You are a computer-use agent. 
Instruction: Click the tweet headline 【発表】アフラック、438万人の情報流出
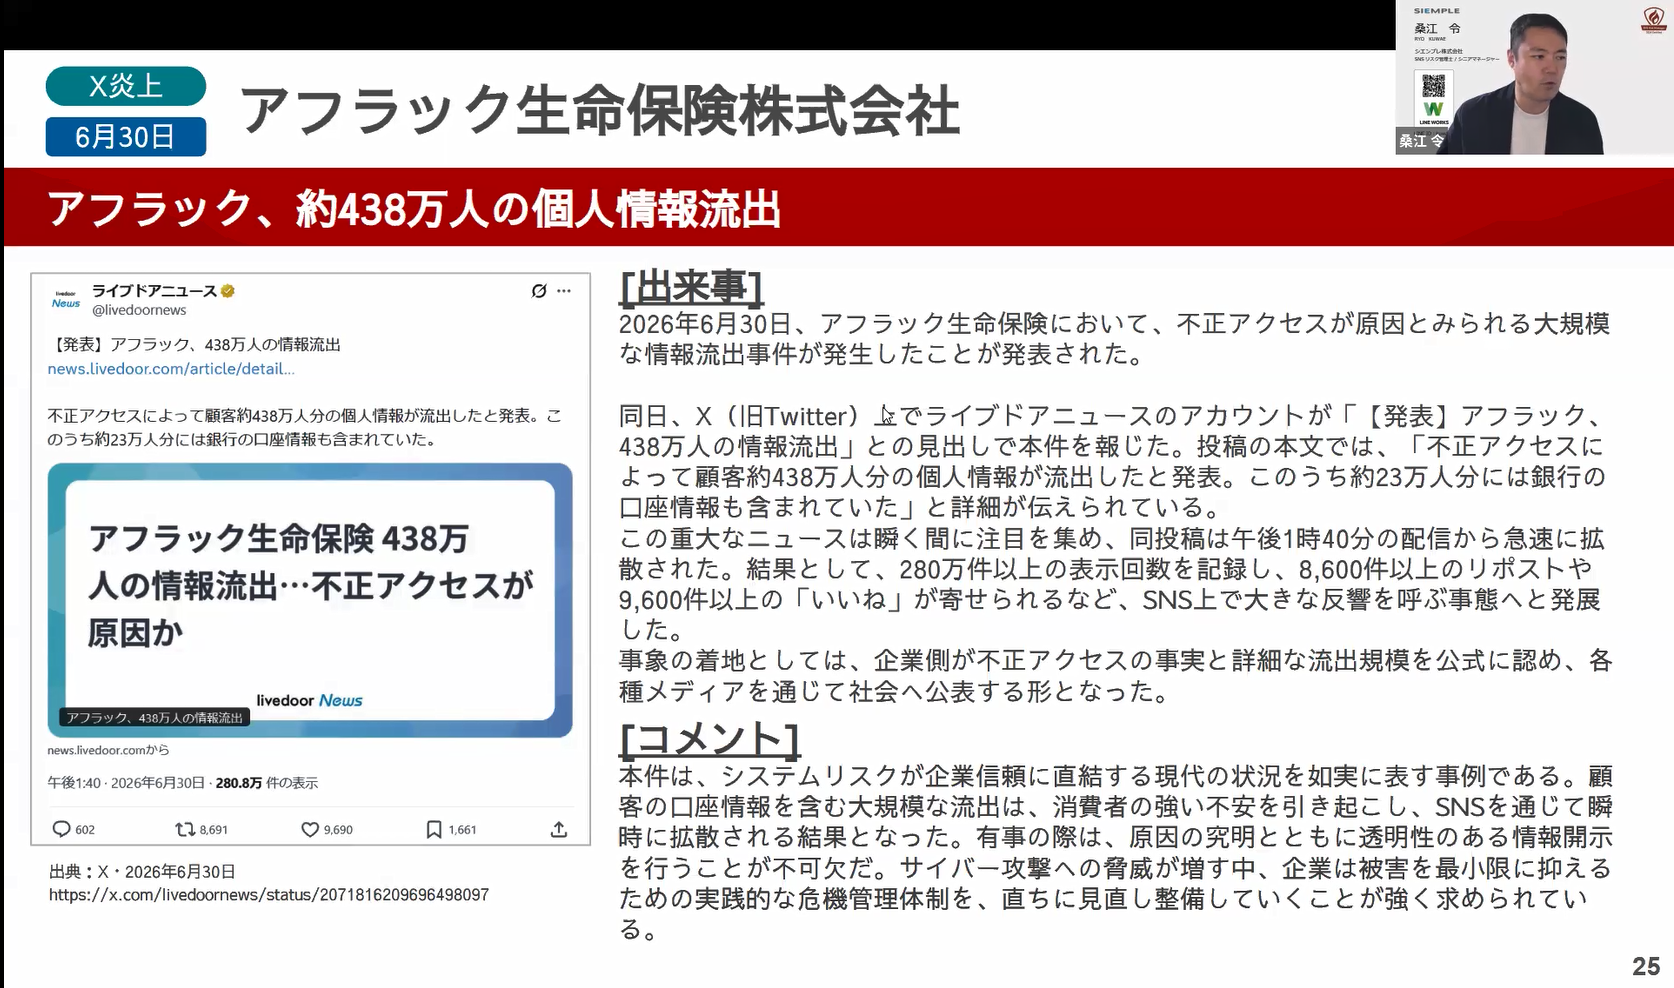(194, 345)
